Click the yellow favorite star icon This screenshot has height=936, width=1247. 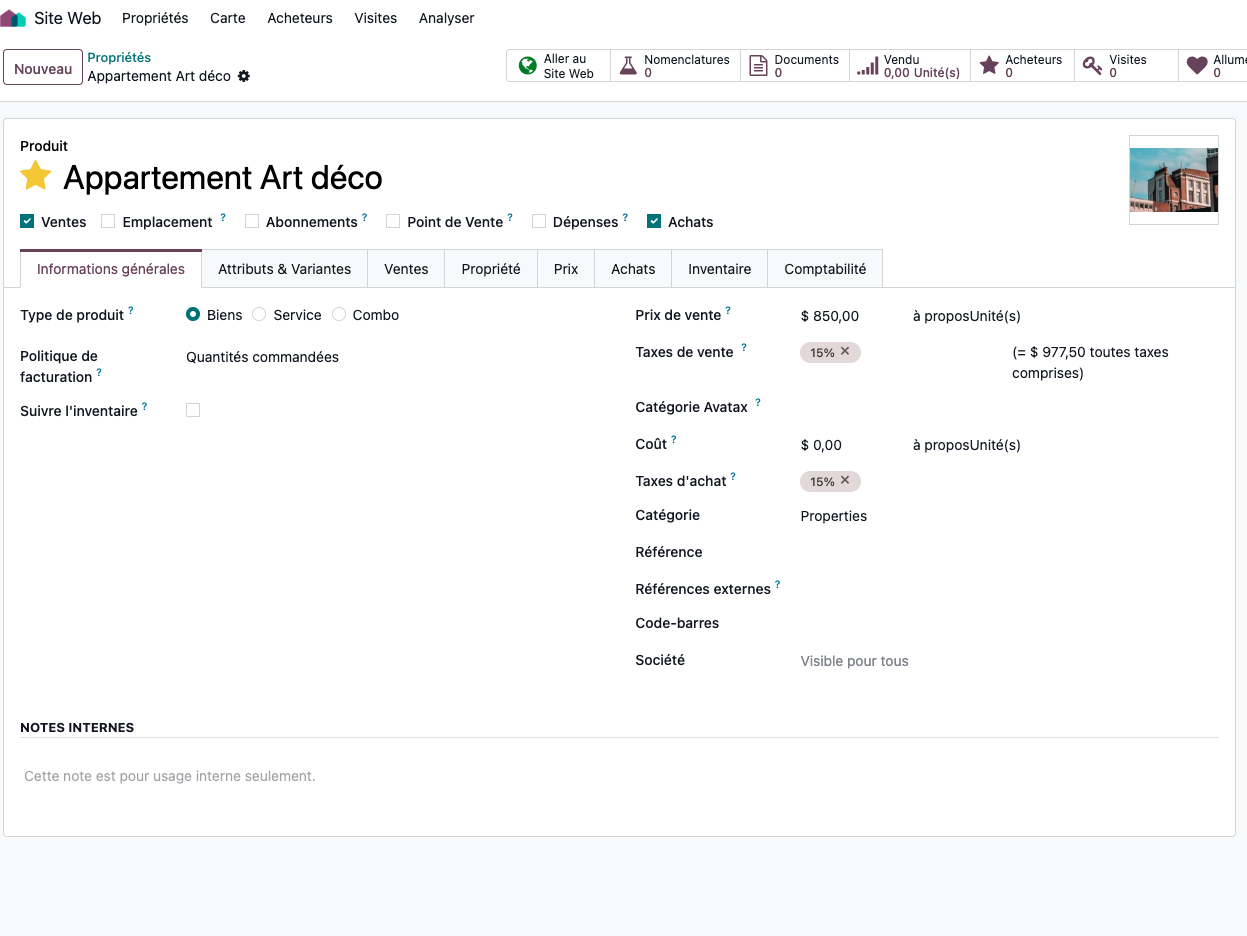[x=36, y=176]
